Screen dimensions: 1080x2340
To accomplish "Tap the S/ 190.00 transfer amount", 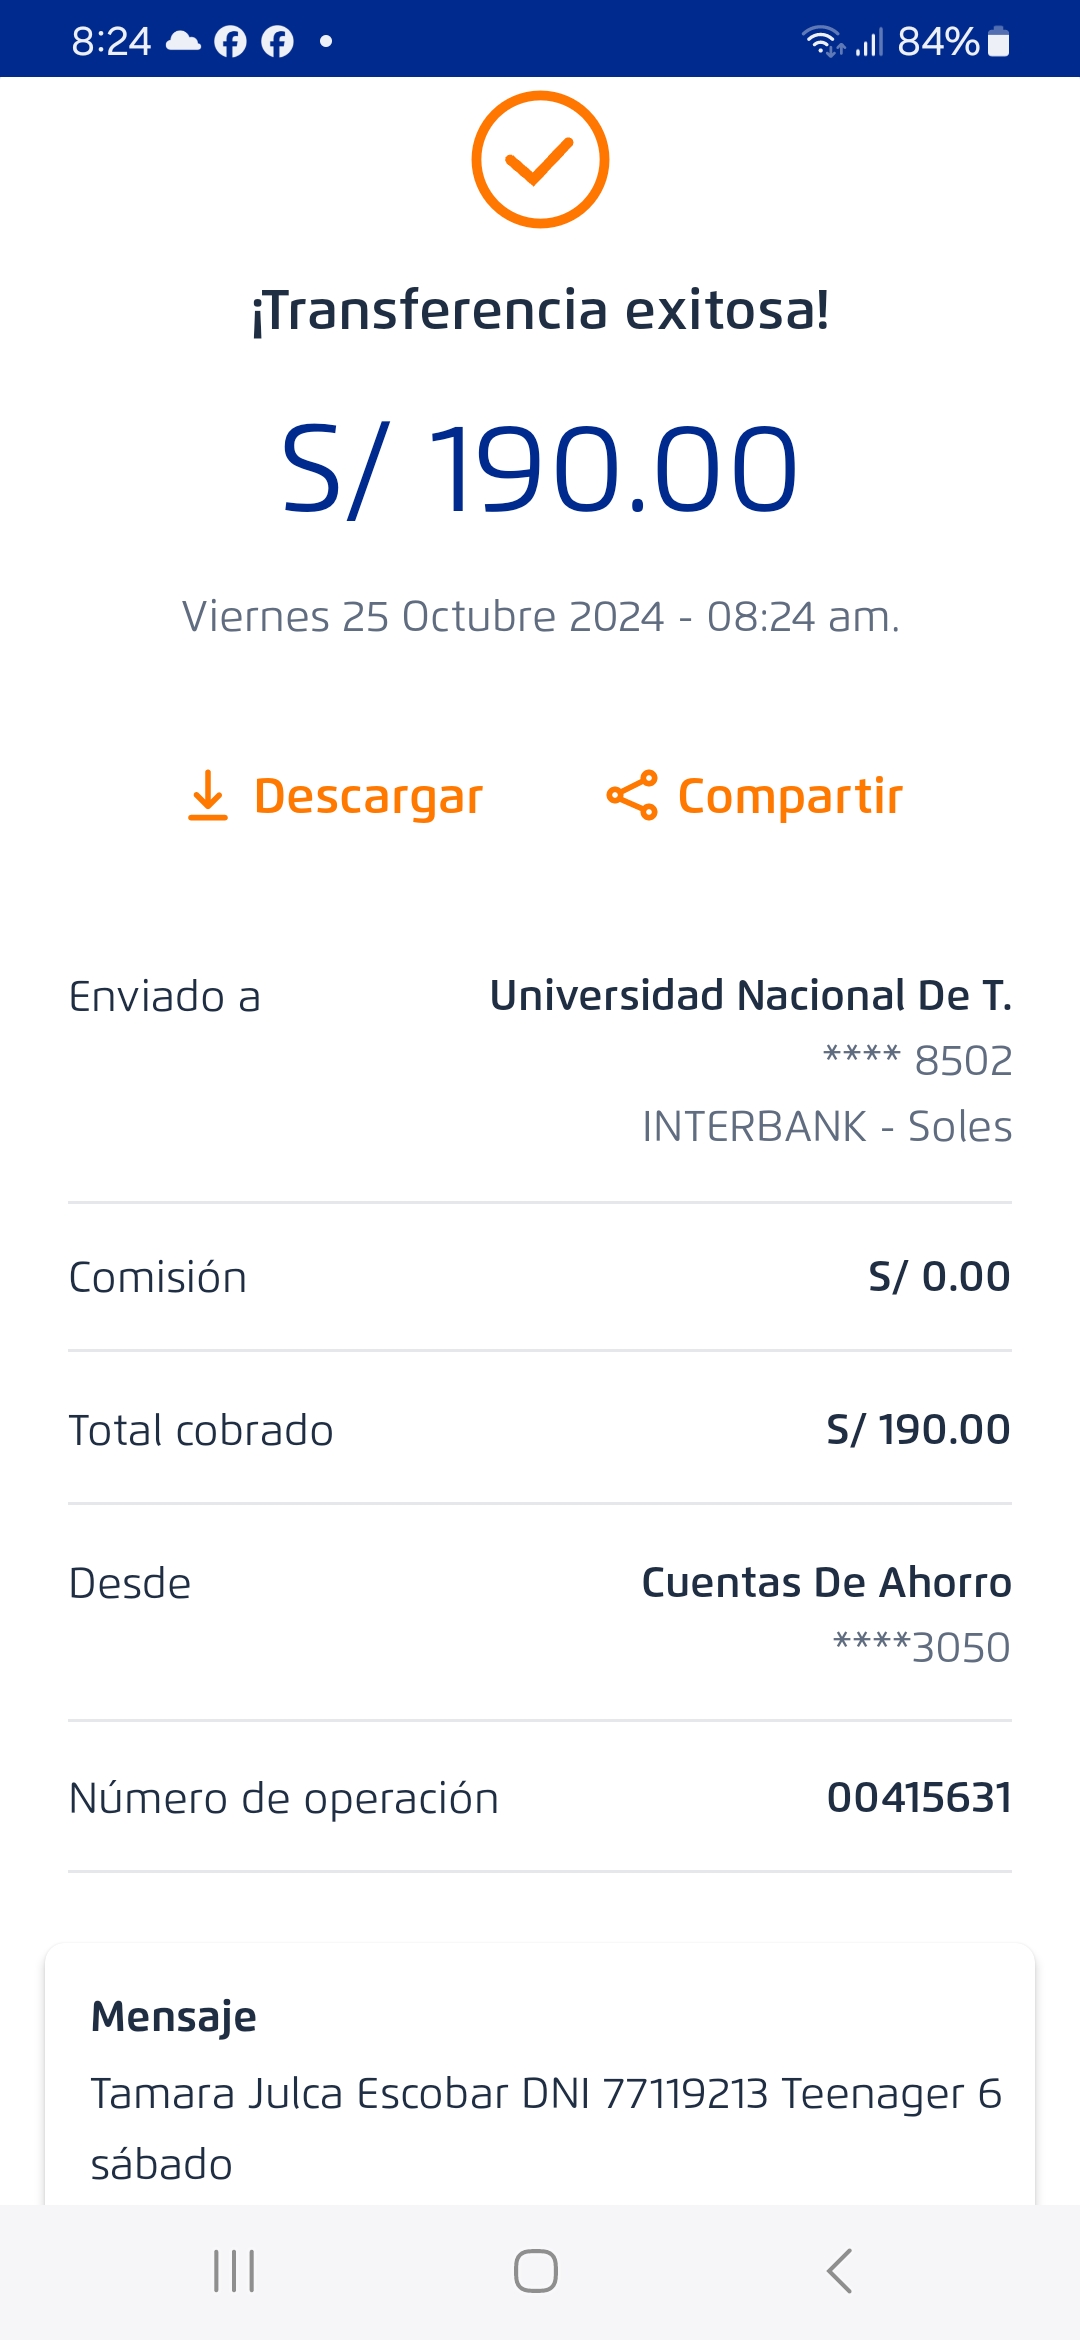I will [540, 470].
